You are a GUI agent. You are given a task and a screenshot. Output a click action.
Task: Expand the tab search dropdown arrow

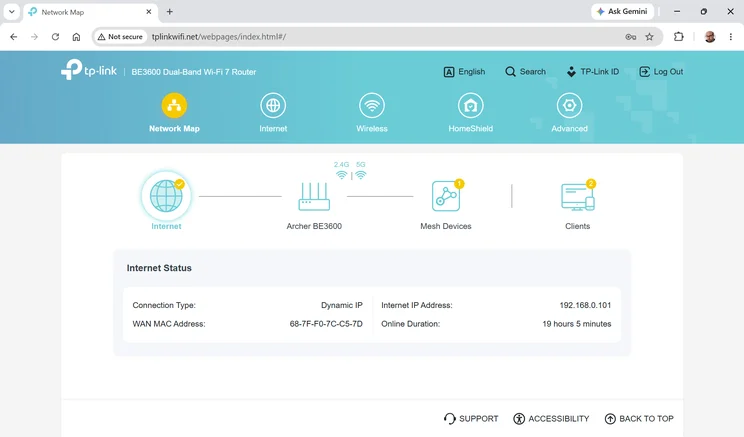click(11, 11)
